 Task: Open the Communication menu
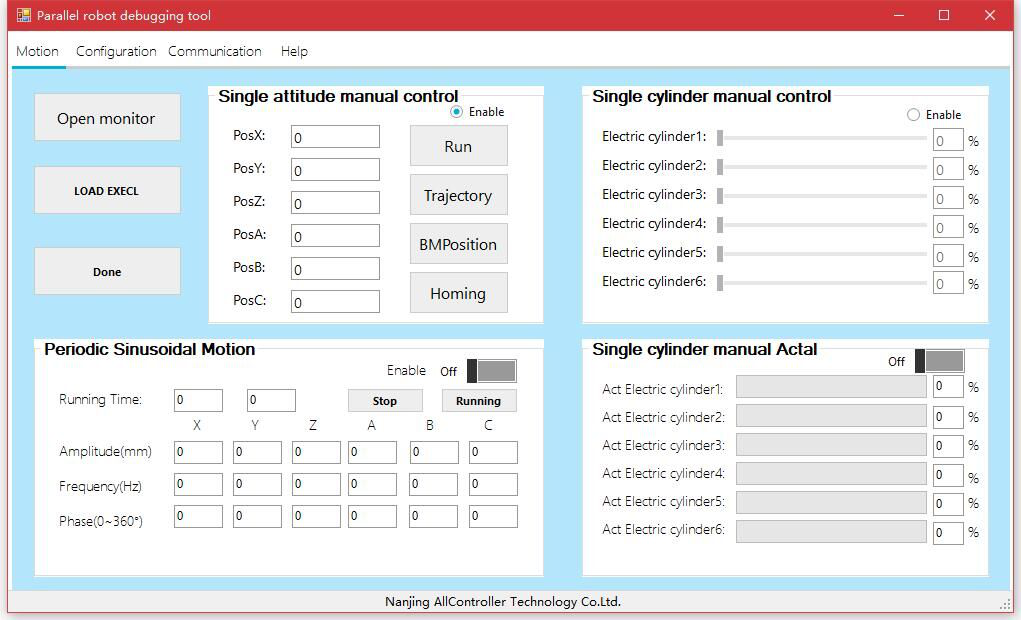(215, 51)
